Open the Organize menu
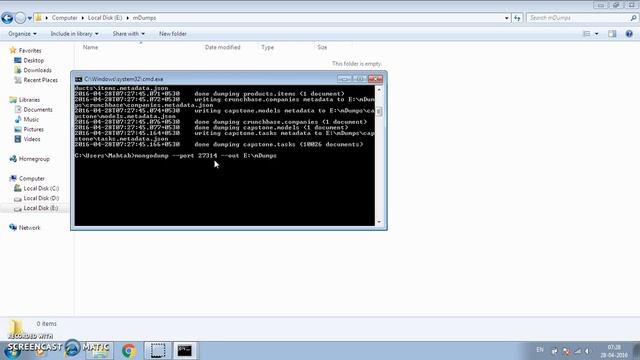 click(x=22, y=34)
